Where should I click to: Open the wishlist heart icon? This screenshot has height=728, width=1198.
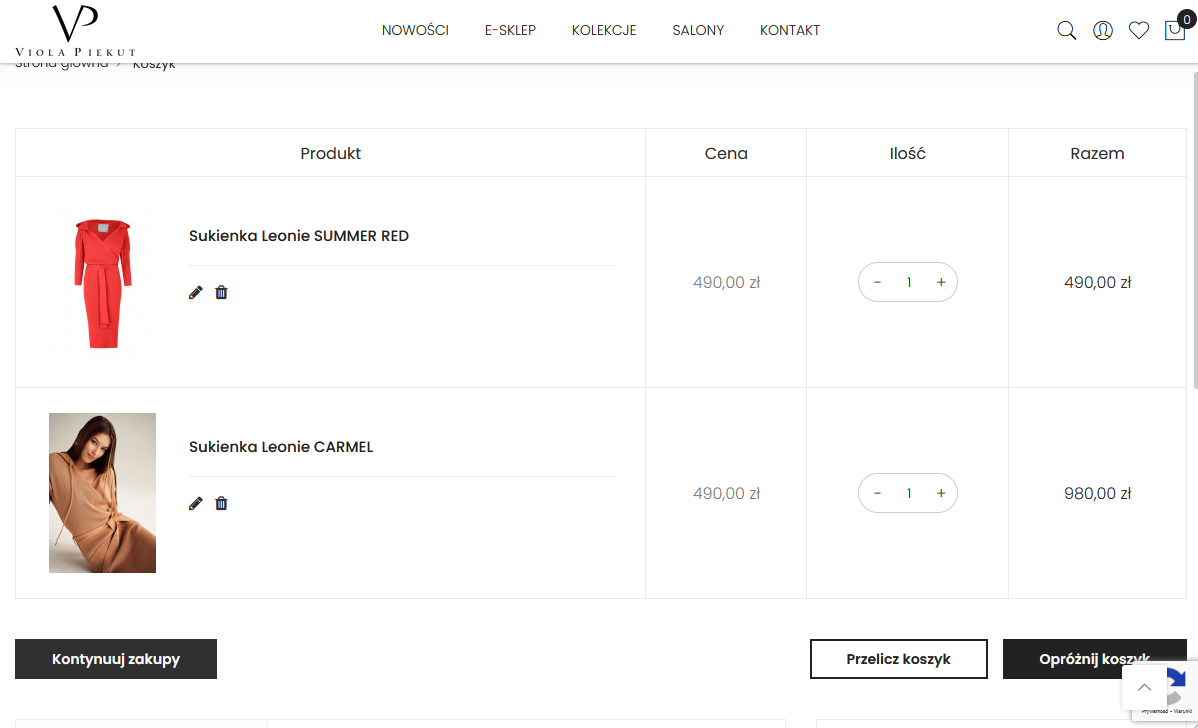(x=1139, y=31)
